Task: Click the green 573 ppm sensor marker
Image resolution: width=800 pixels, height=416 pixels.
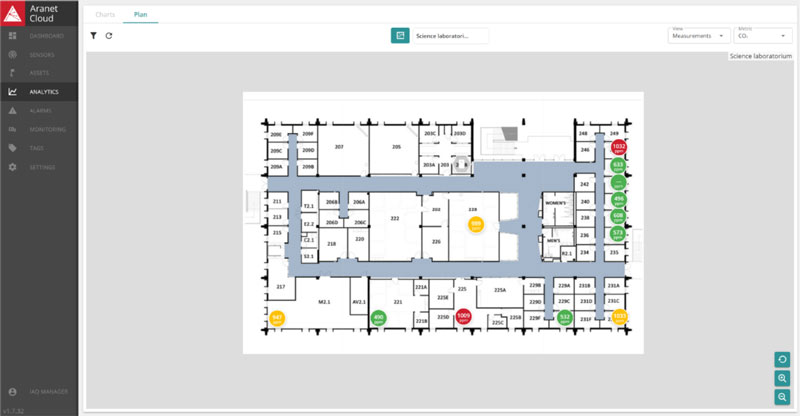Action: click(618, 234)
